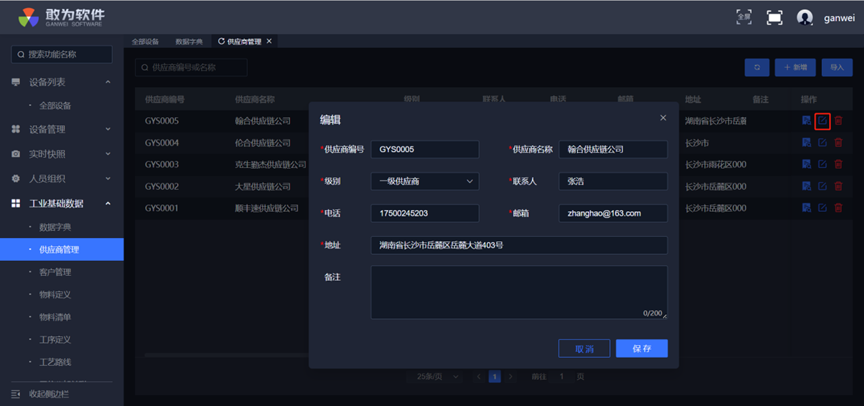Screen dimensions: 864x406
Task: Open edit icon for supplier GYS0002
Action: tap(822, 186)
